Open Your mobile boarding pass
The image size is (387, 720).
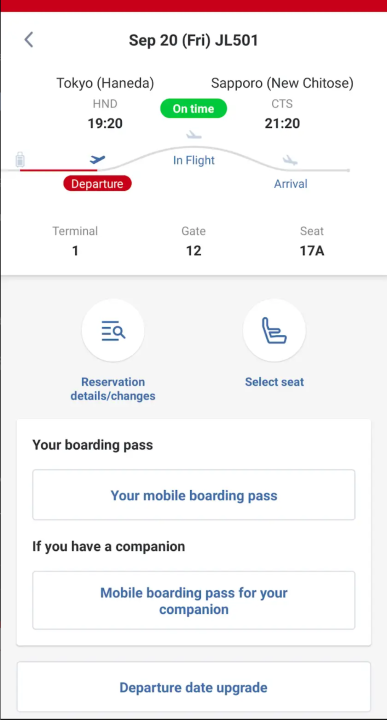(x=194, y=495)
